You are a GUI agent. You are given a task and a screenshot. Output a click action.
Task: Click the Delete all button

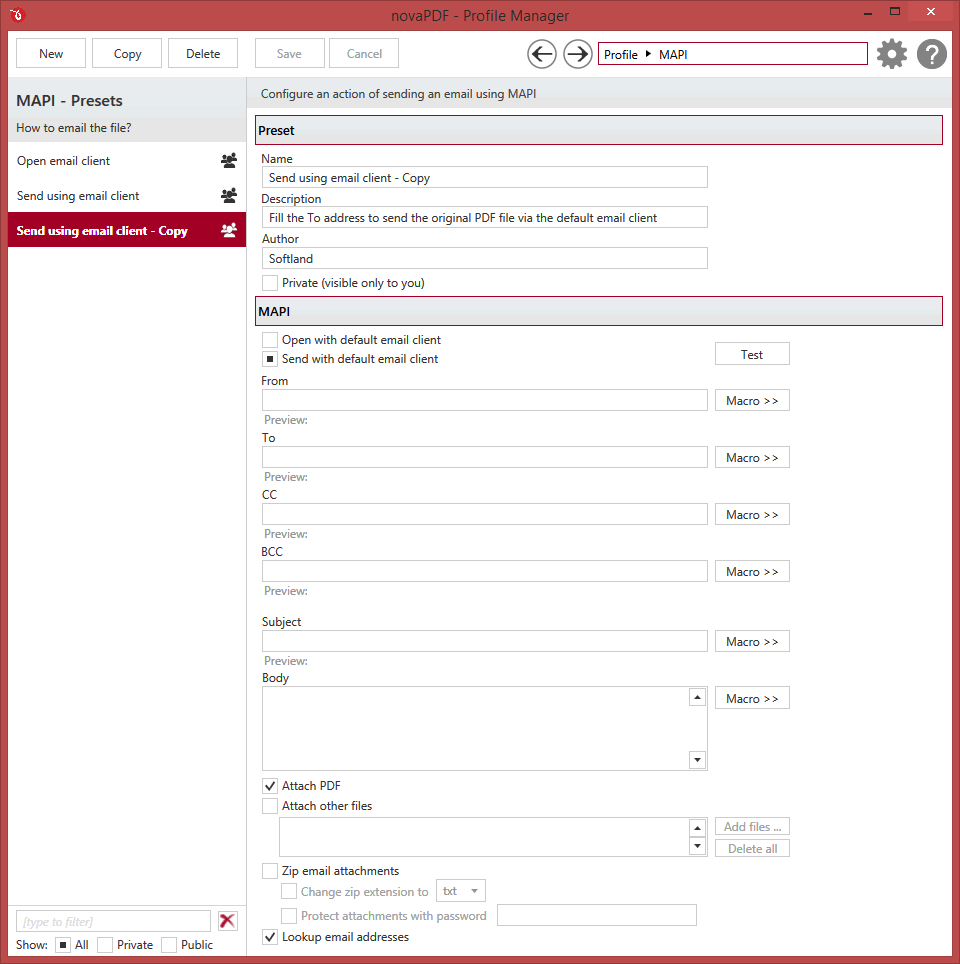tap(752, 848)
